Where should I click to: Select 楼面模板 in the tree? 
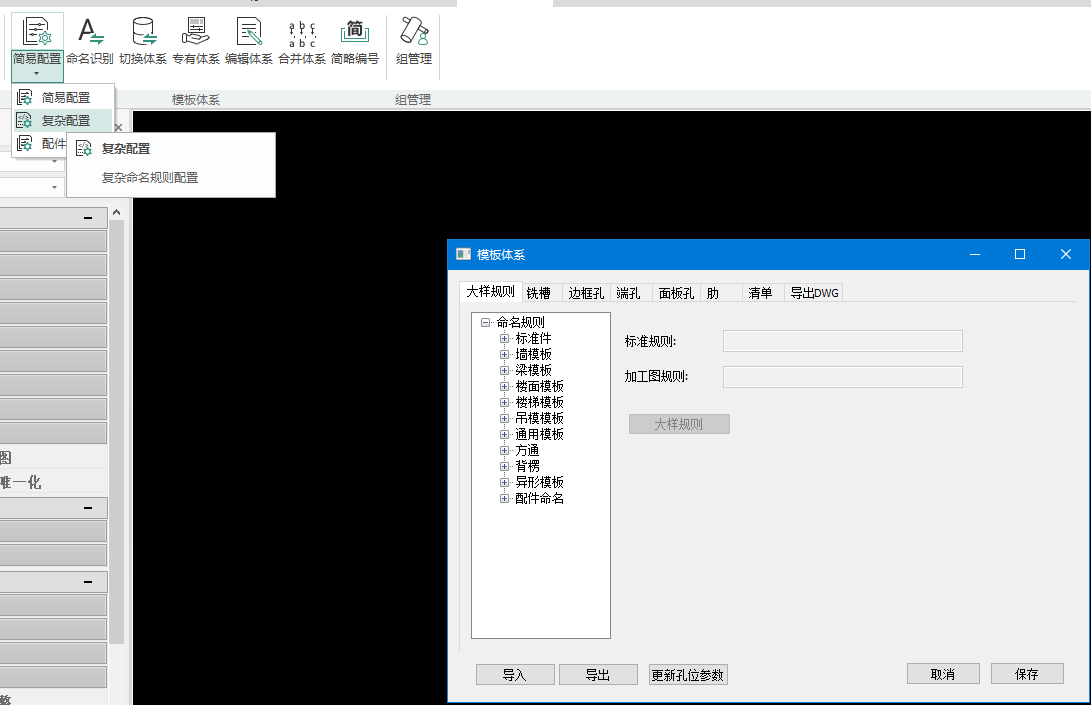(x=539, y=386)
